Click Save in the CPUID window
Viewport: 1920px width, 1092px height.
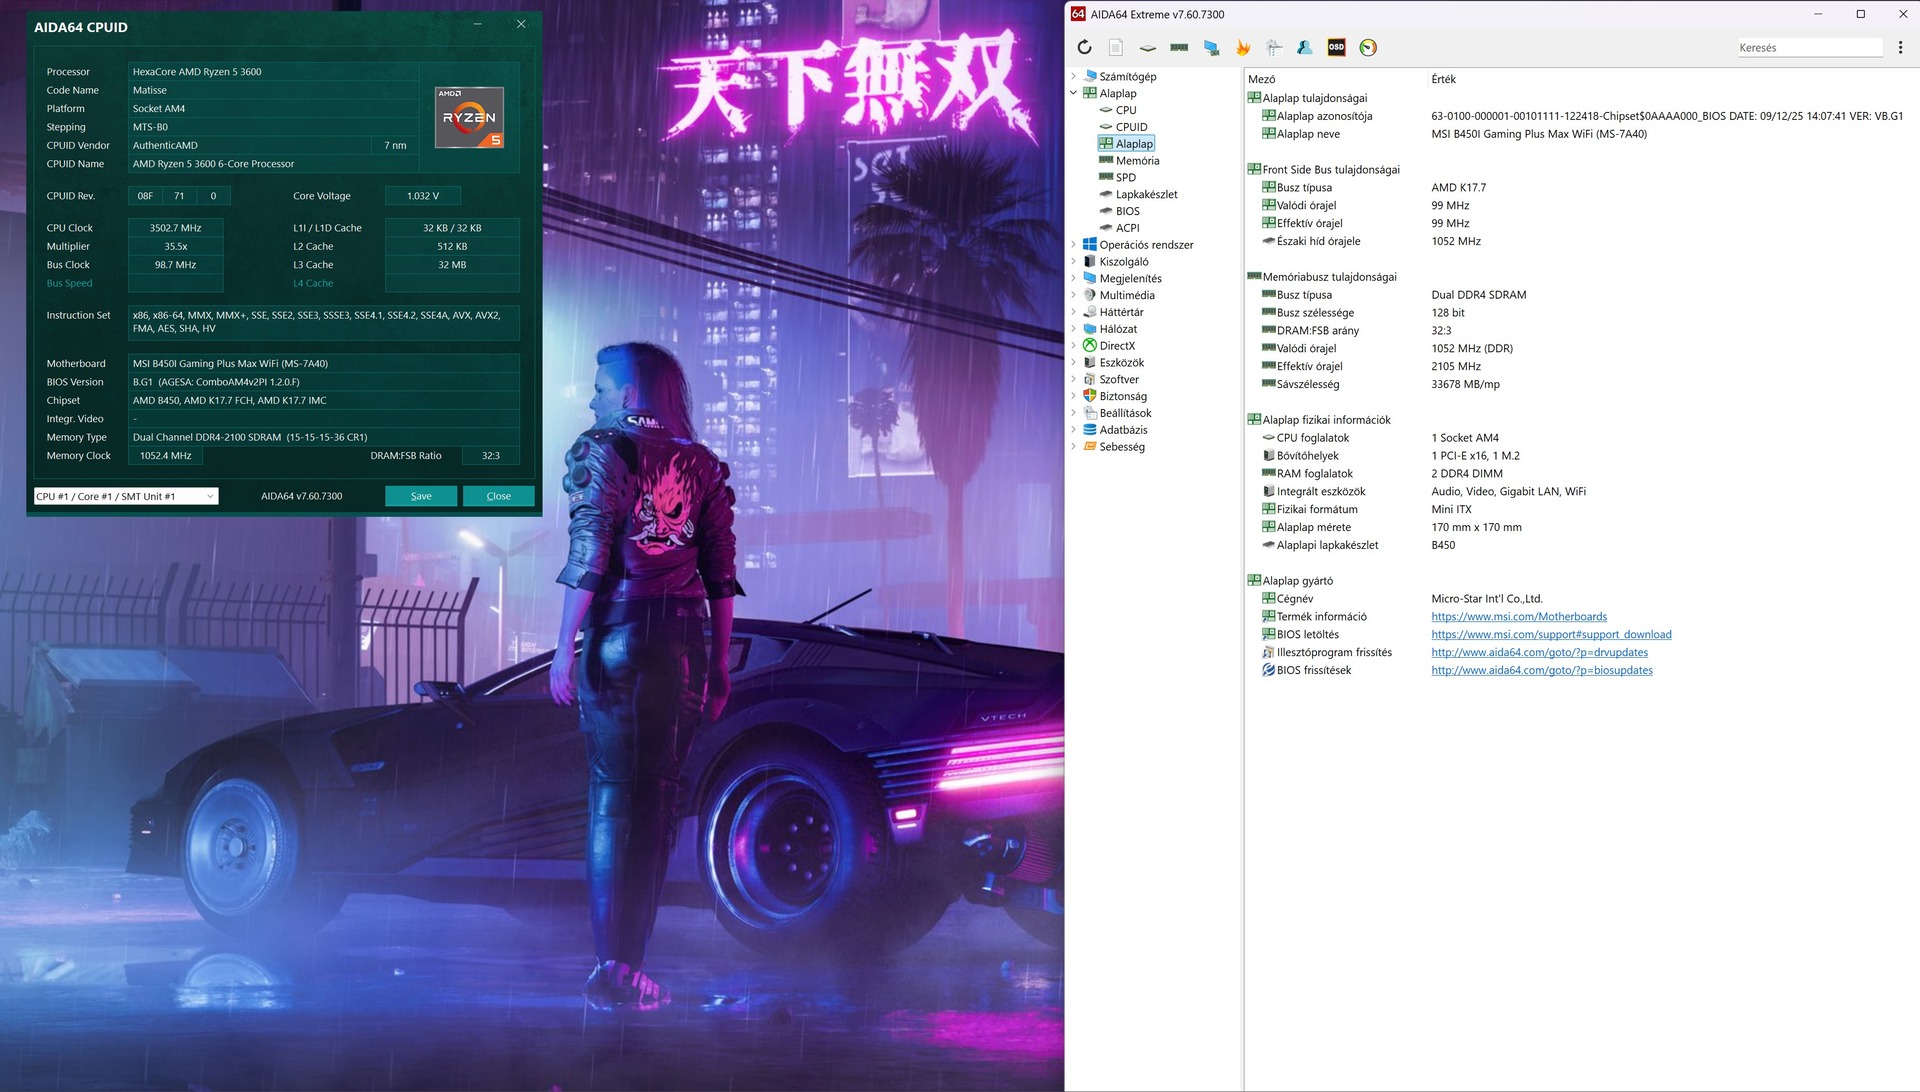tap(421, 496)
